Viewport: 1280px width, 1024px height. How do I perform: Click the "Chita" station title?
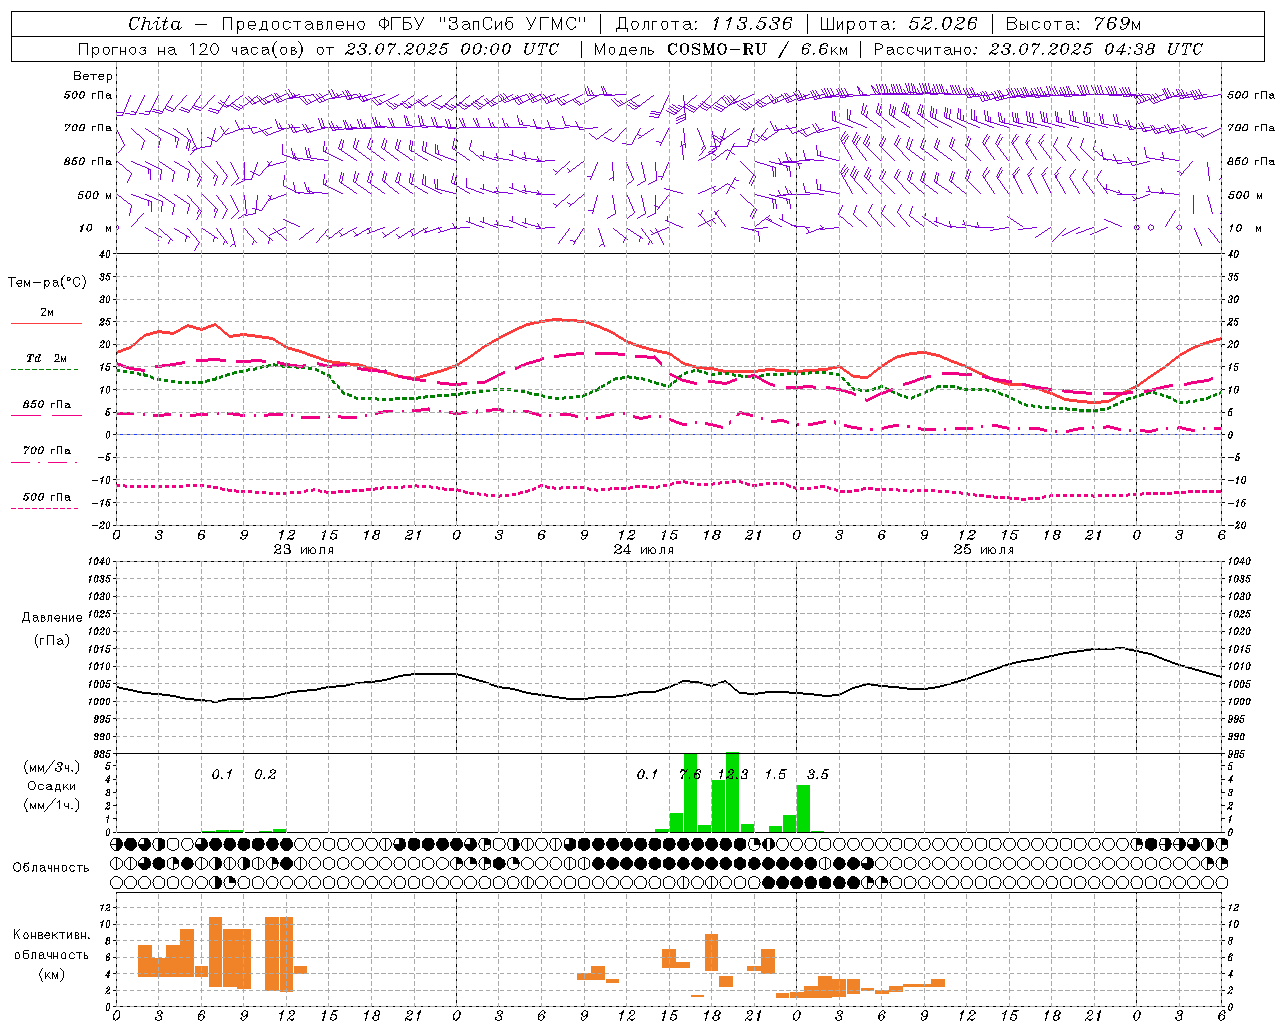click(x=155, y=23)
